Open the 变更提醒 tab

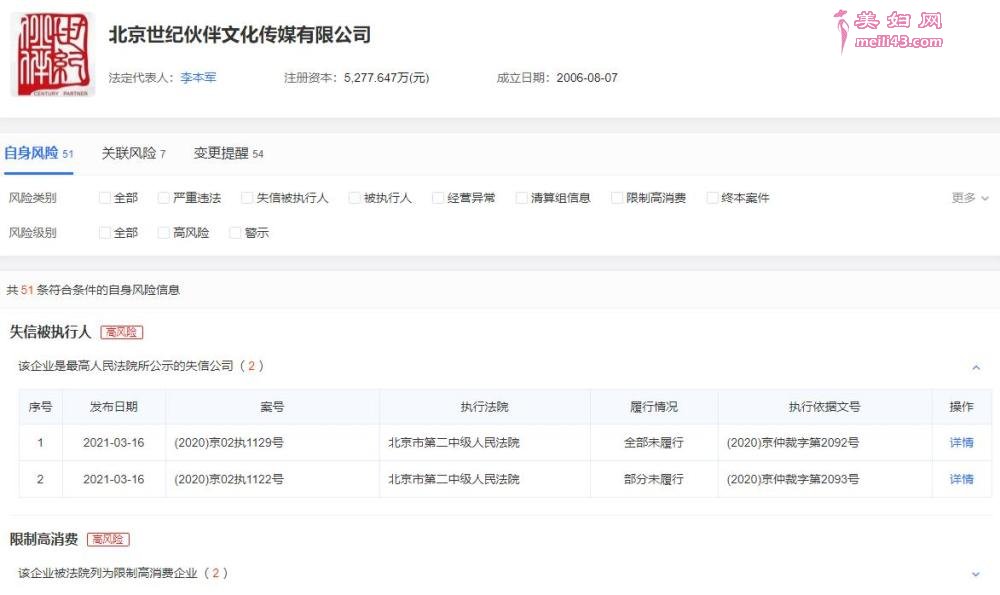tap(228, 153)
